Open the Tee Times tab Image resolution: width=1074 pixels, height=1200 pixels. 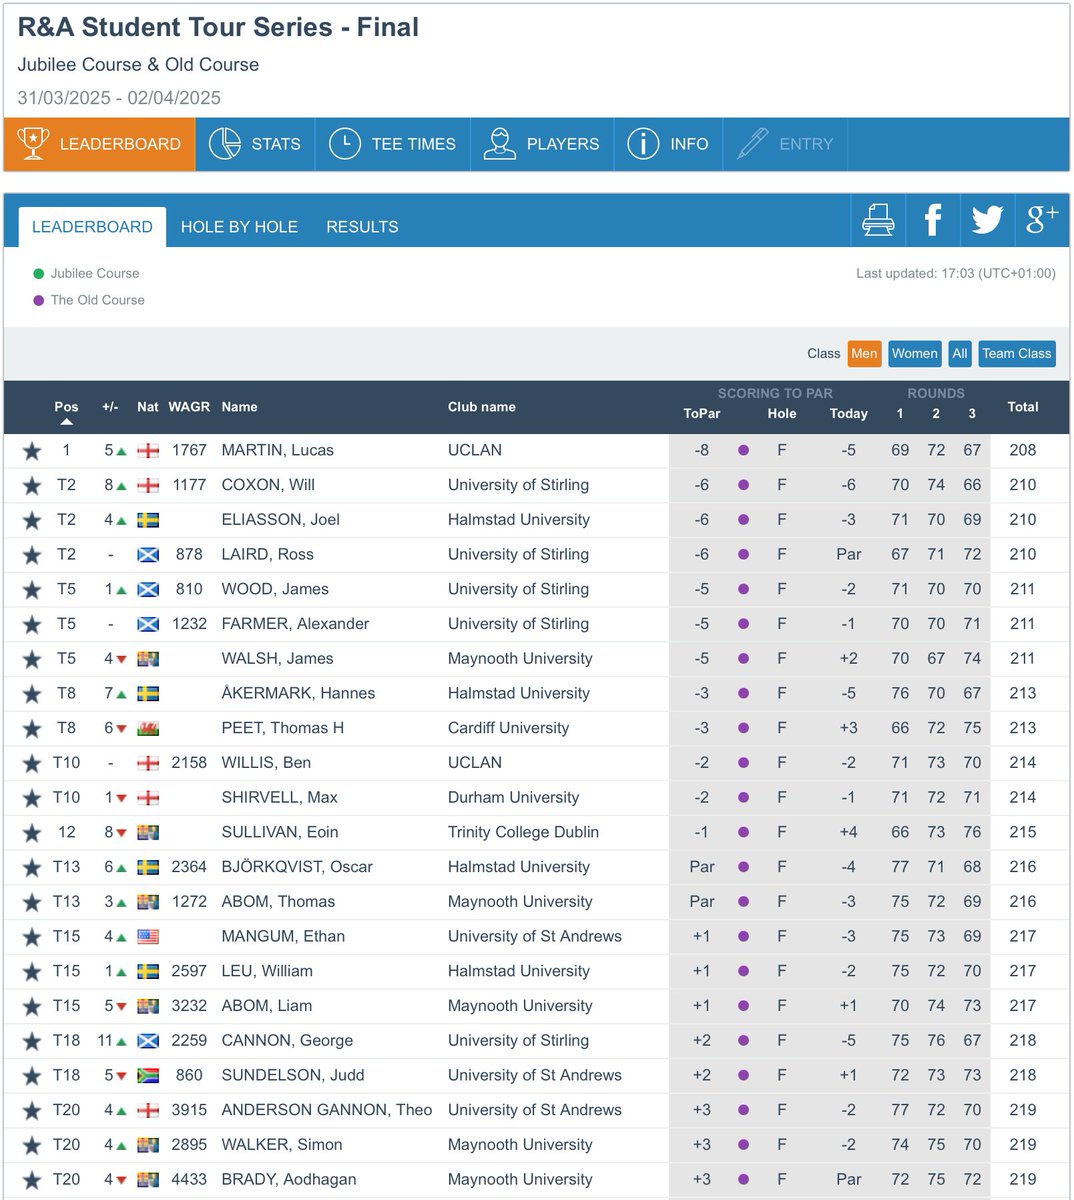(392, 144)
